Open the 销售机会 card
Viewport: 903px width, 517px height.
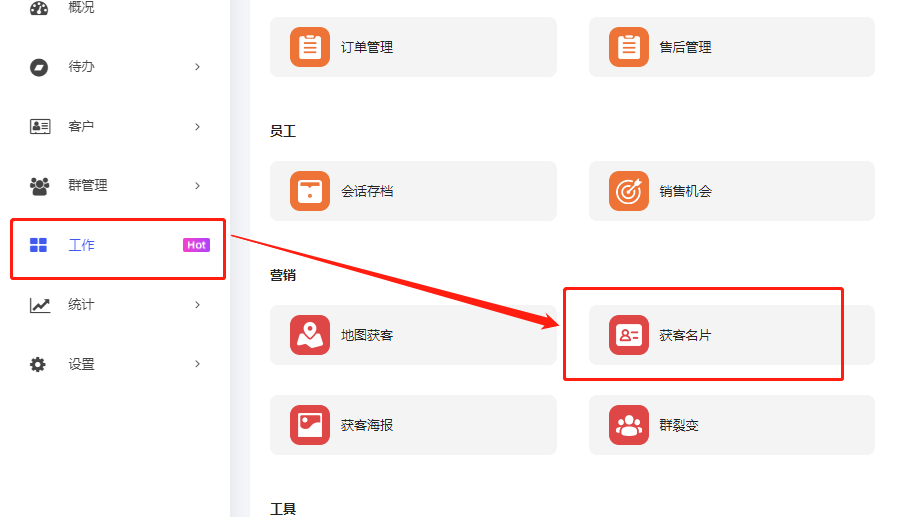[x=732, y=191]
